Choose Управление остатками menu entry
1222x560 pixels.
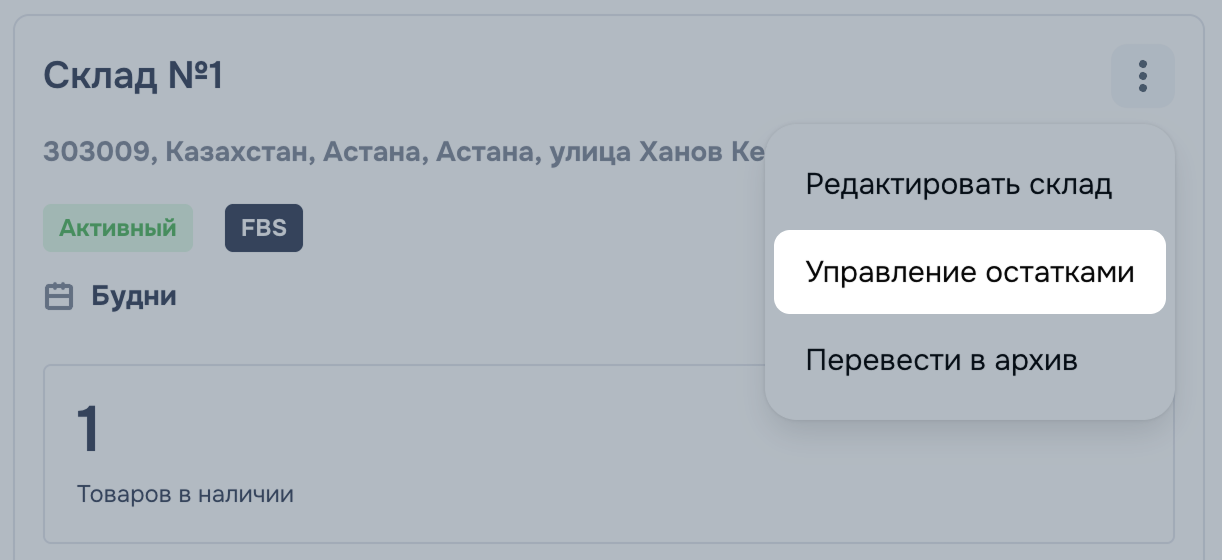[970, 272]
